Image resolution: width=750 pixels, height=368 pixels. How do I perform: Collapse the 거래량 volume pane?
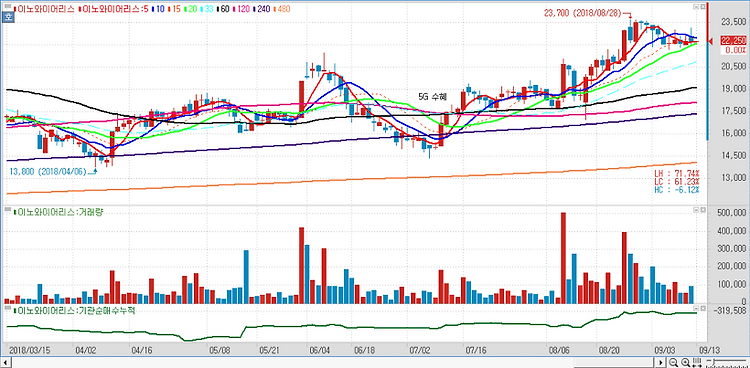click(x=696, y=210)
